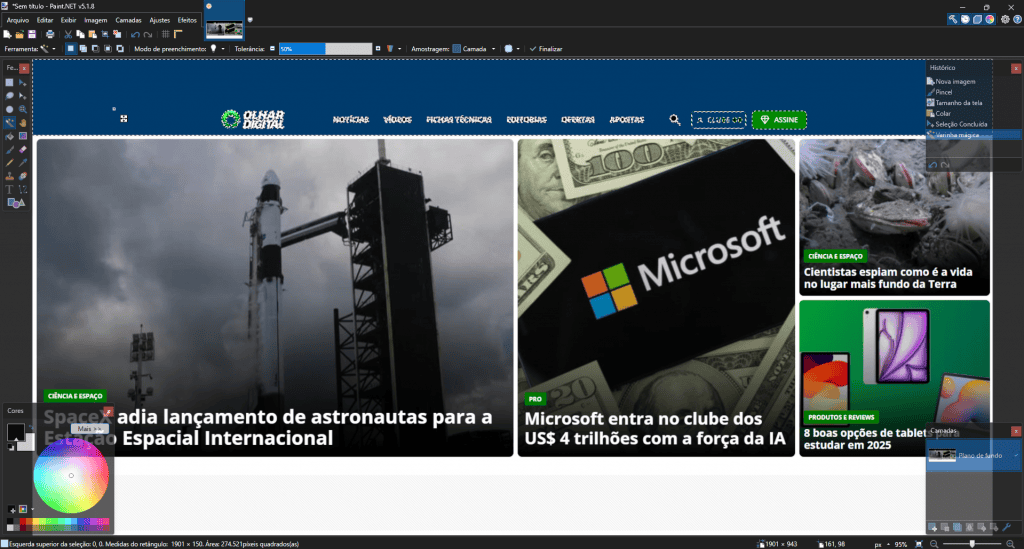
Task: Open the Camadas menu
Action: (x=128, y=20)
